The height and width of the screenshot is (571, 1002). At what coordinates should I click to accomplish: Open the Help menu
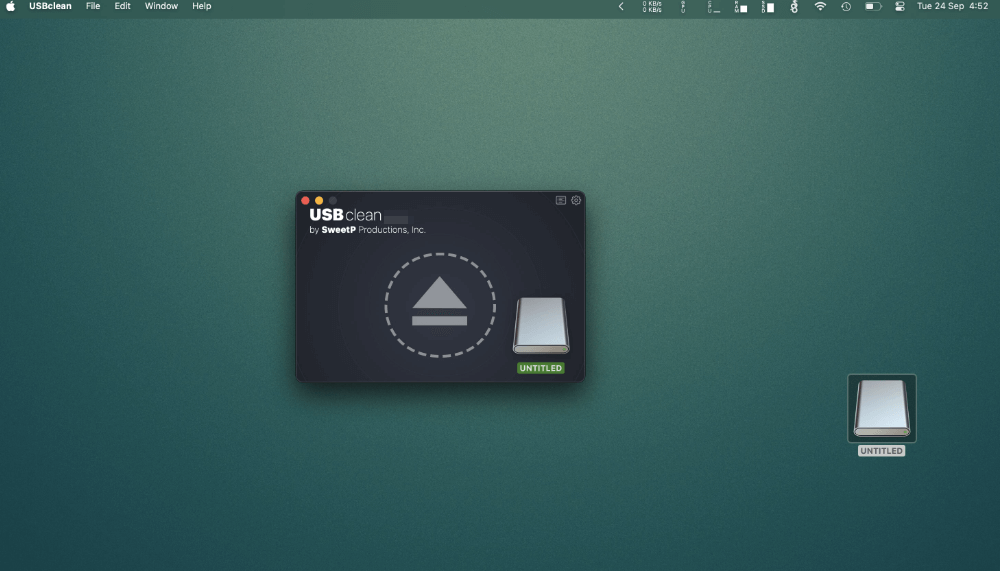201,6
